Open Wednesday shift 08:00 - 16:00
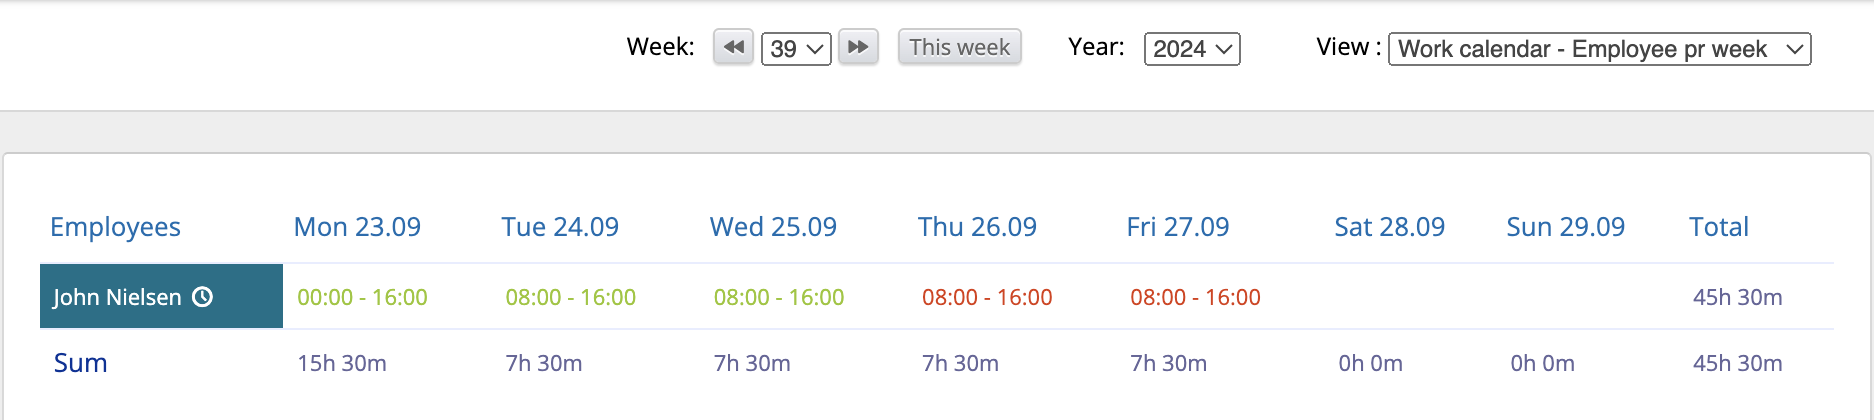This screenshot has width=1874, height=420. pos(779,297)
